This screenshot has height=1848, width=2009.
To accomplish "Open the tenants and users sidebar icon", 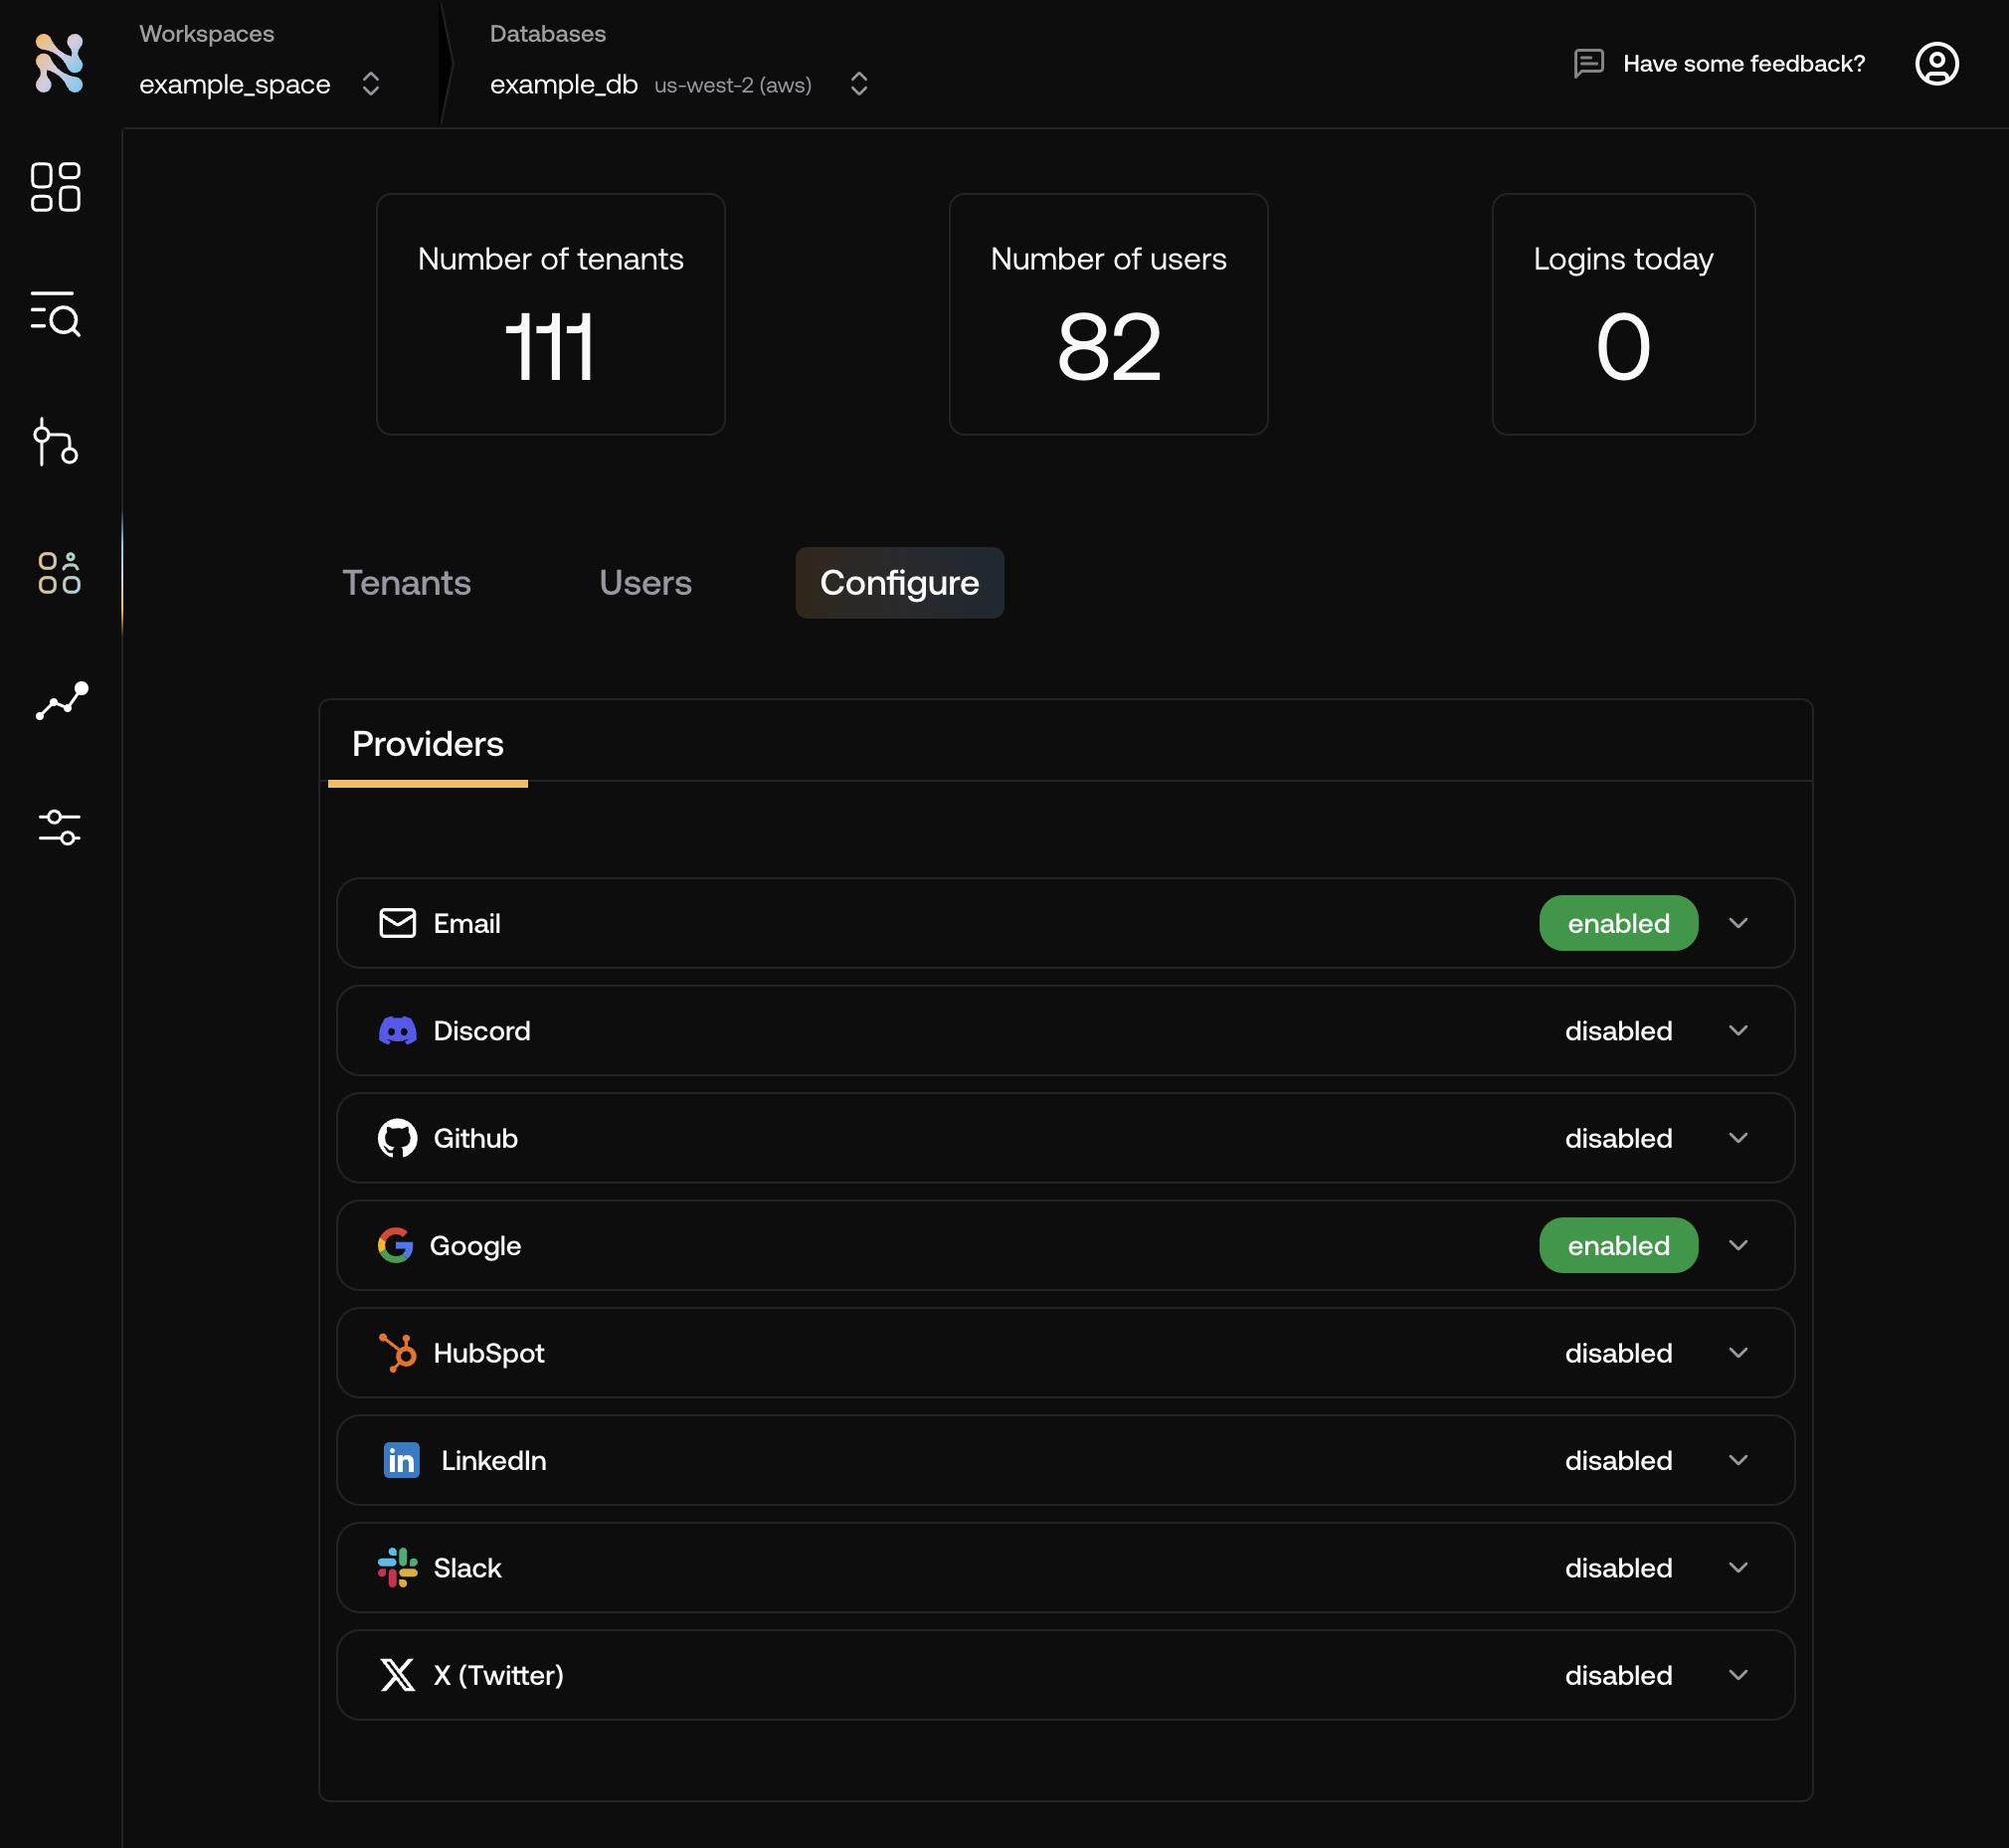I will pyautogui.click(x=59, y=573).
